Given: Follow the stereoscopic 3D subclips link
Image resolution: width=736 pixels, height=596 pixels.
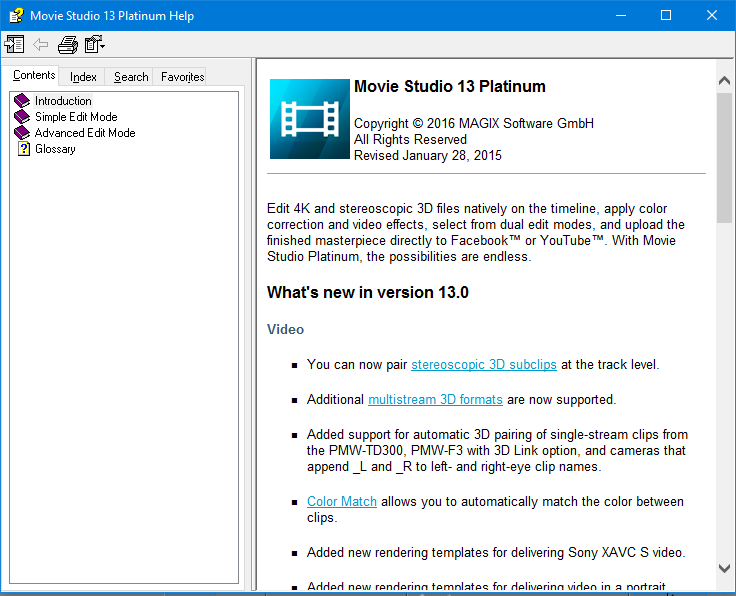Looking at the screenshot, I should tap(484, 365).
